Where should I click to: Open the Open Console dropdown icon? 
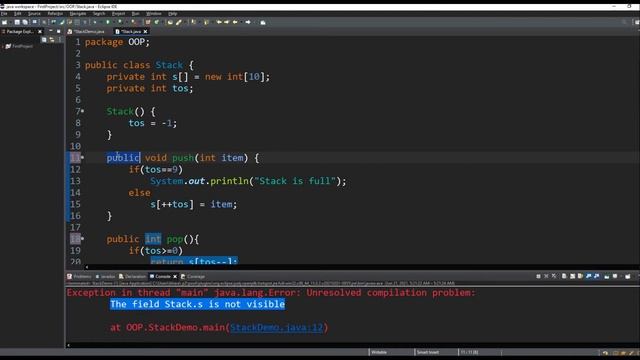[x=628, y=276]
